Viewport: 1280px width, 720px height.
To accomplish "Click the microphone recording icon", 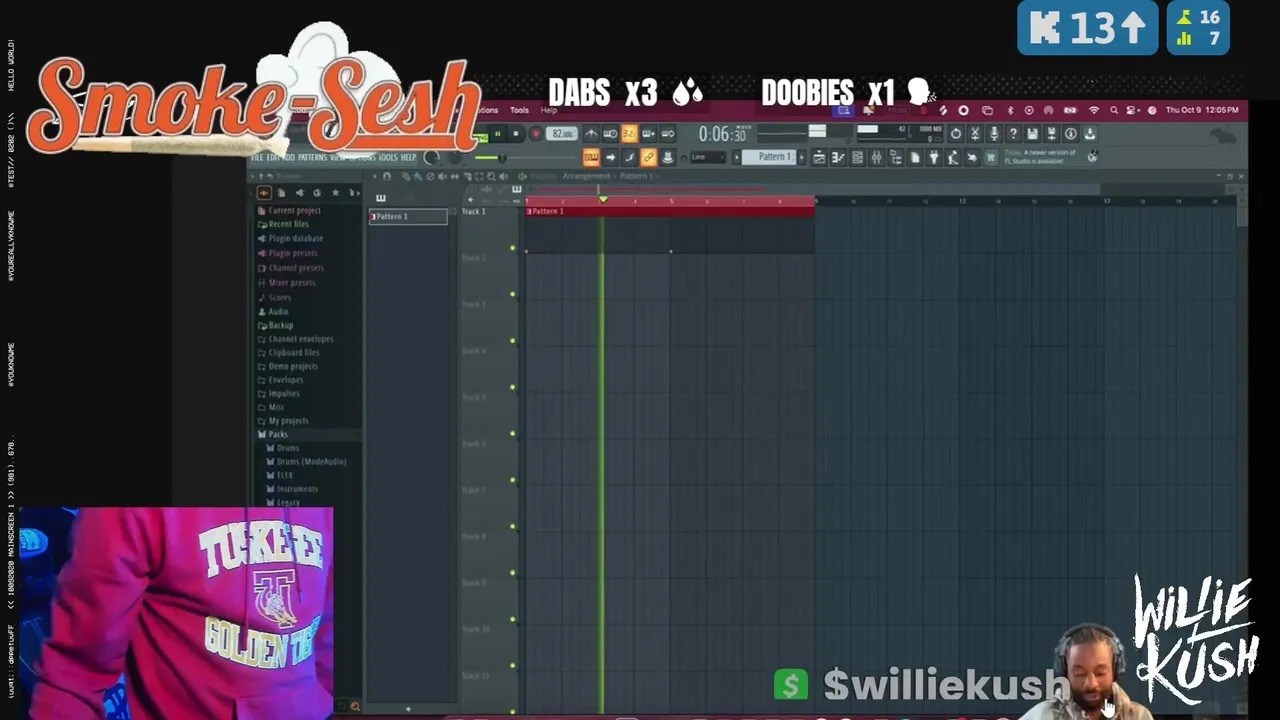I will (994, 133).
